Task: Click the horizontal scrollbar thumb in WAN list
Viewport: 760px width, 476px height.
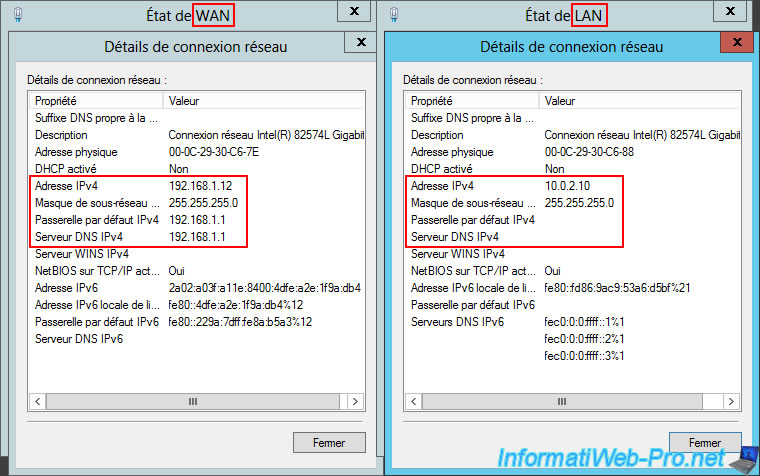Action: tap(193, 401)
